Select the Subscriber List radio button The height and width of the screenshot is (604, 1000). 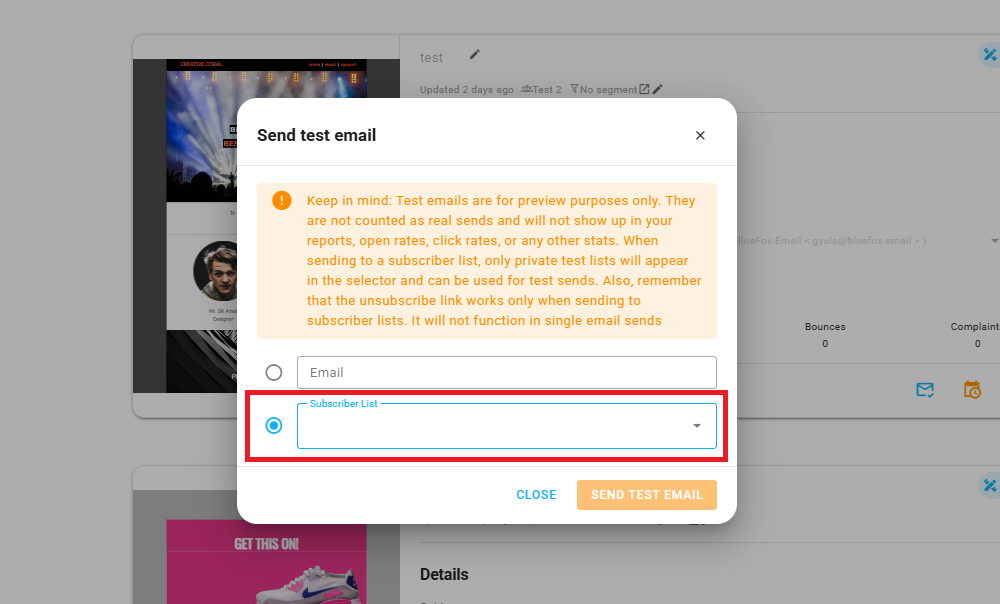[273, 425]
